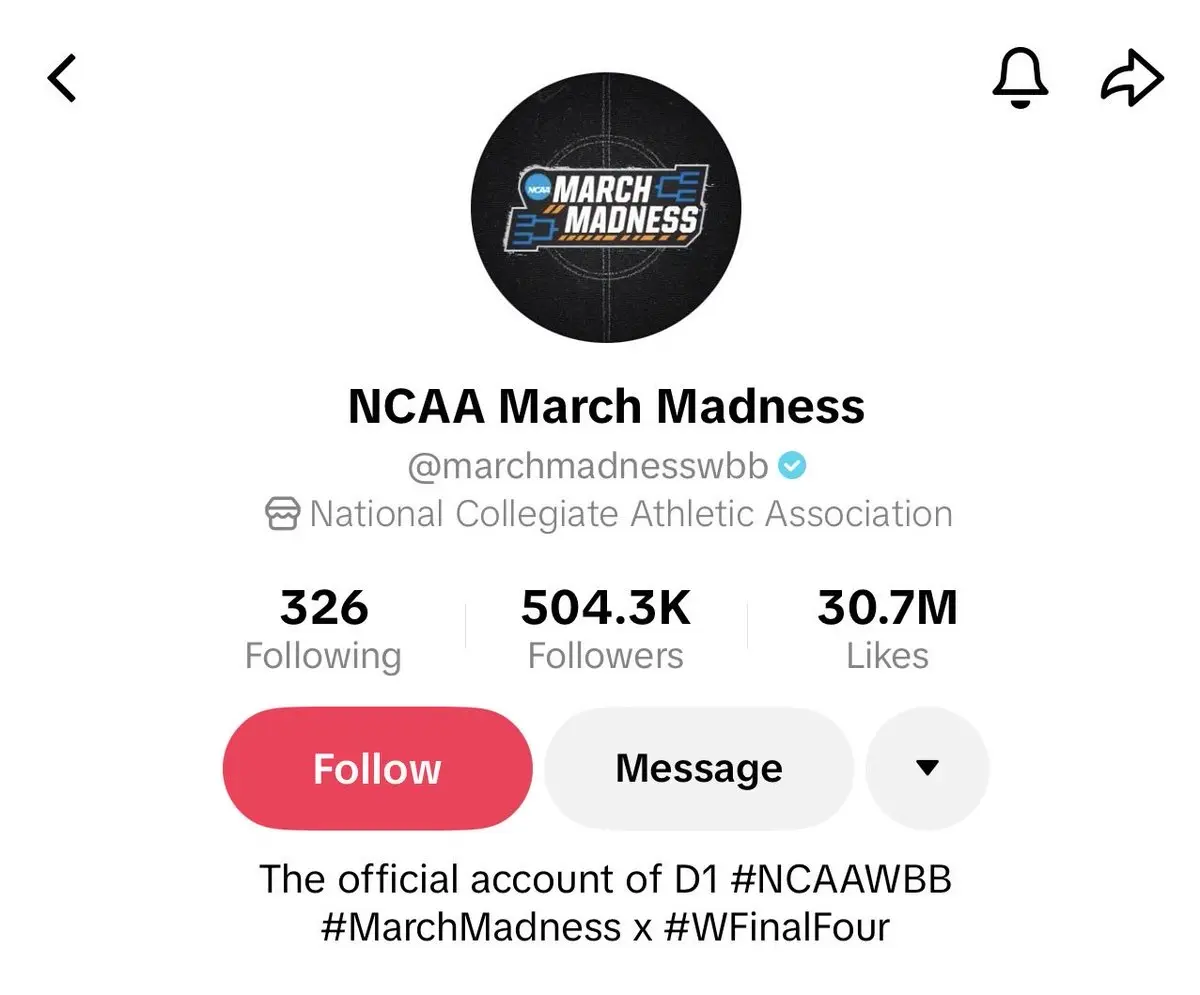Open the #NCAAWBB hashtag link
Viewport: 1200px width, 995px height.
pyautogui.click(x=841, y=879)
